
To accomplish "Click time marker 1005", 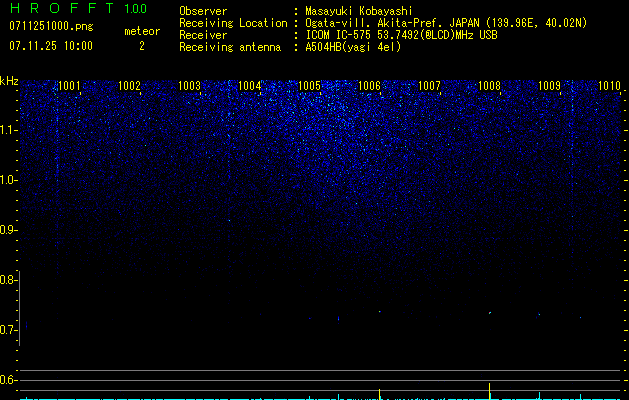I will point(309,86).
